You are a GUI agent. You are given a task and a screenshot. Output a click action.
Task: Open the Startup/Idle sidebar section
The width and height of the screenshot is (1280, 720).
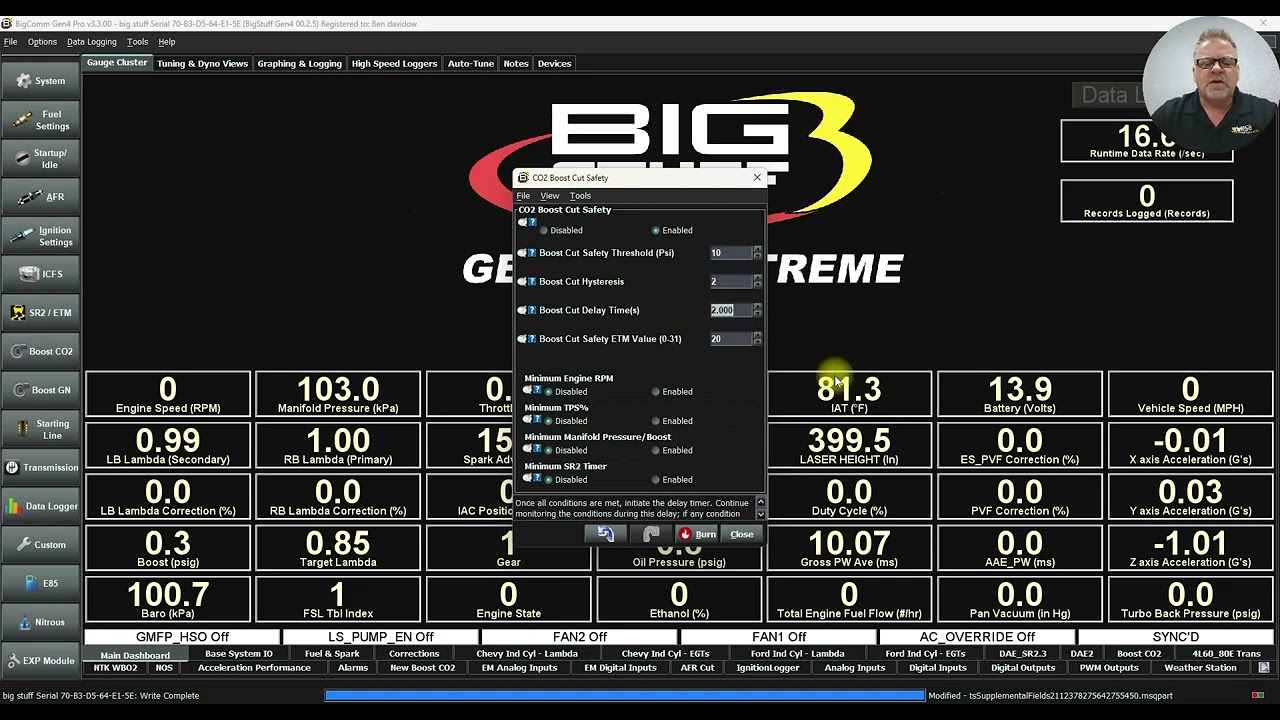(41, 158)
